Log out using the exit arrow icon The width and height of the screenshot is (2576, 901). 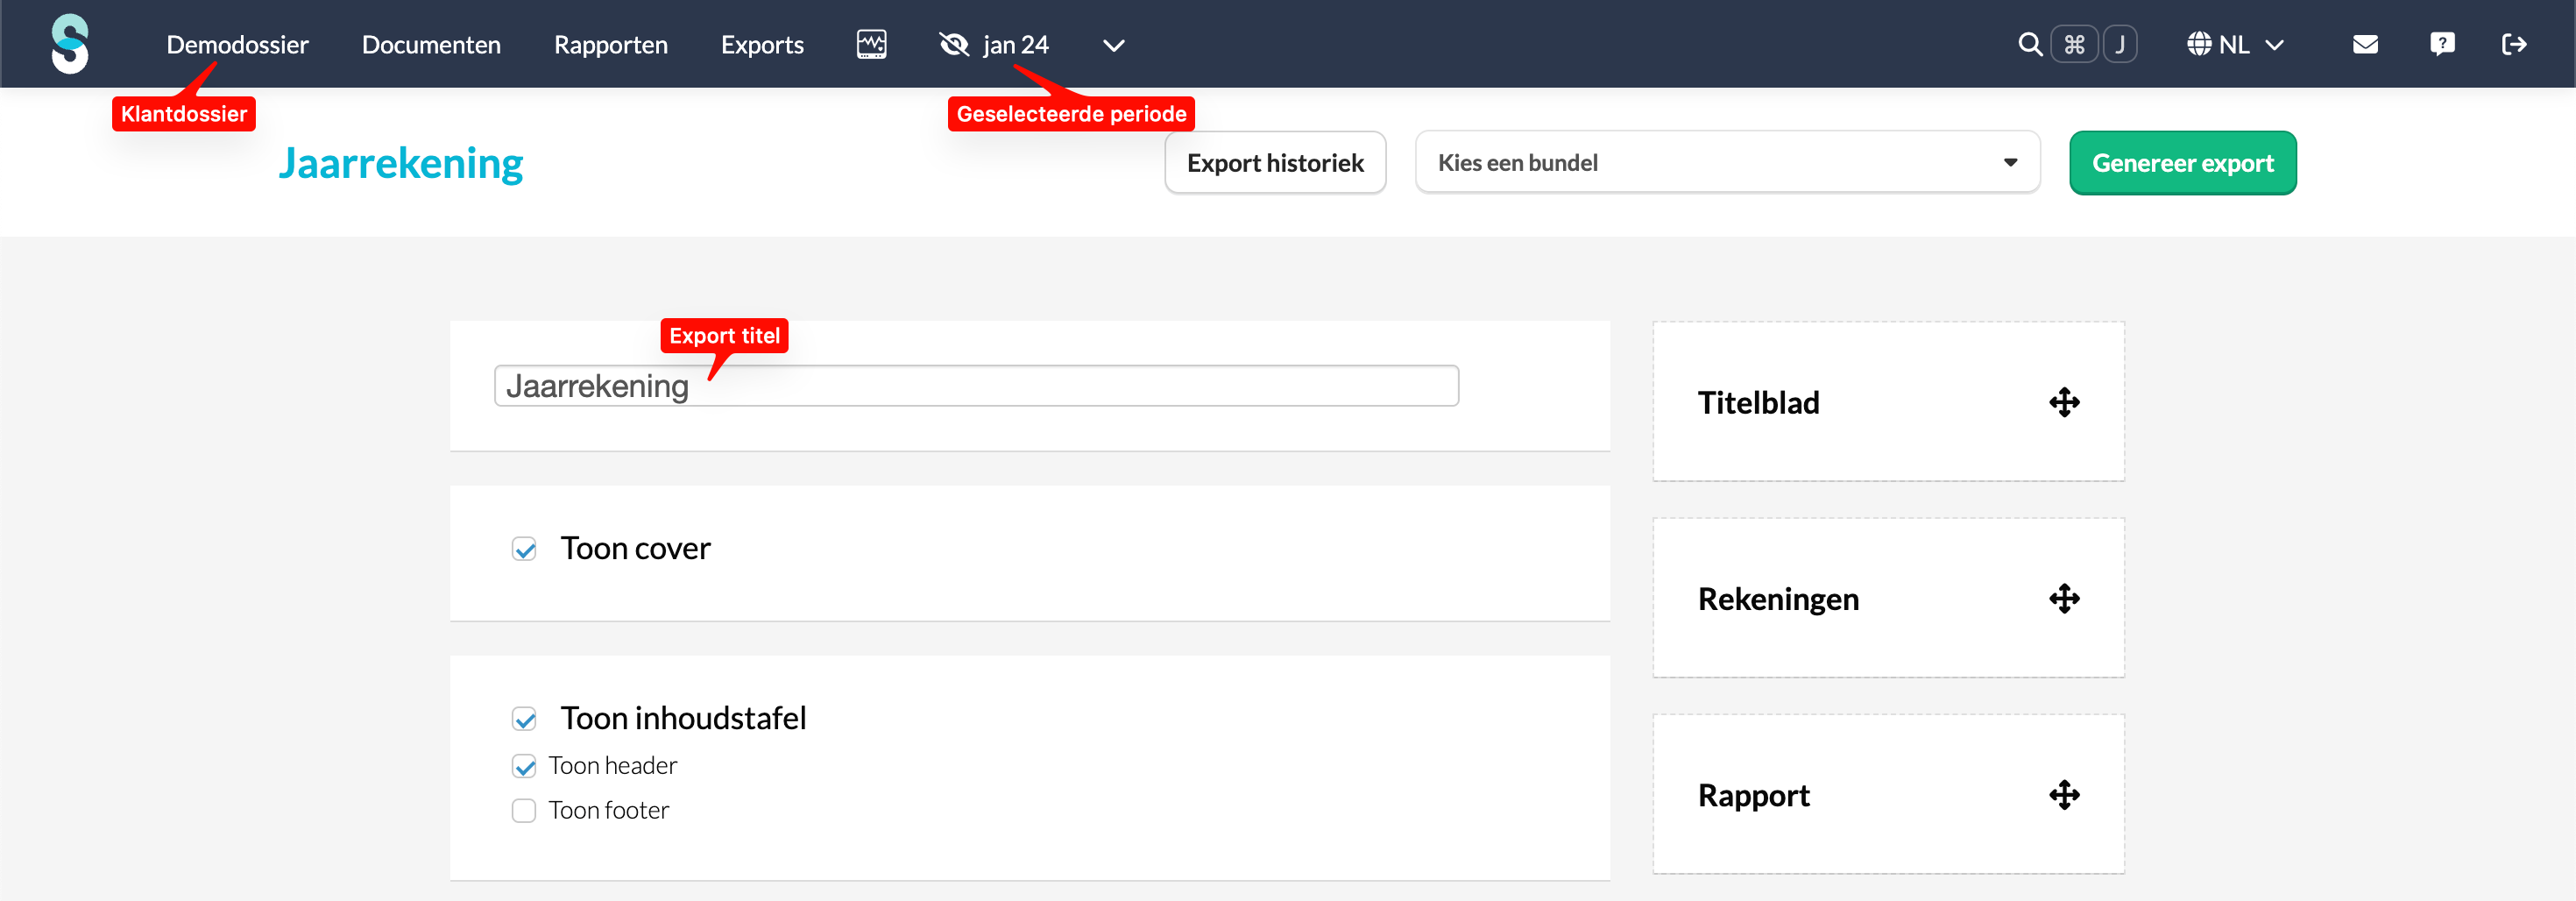tap(2514, 44)
